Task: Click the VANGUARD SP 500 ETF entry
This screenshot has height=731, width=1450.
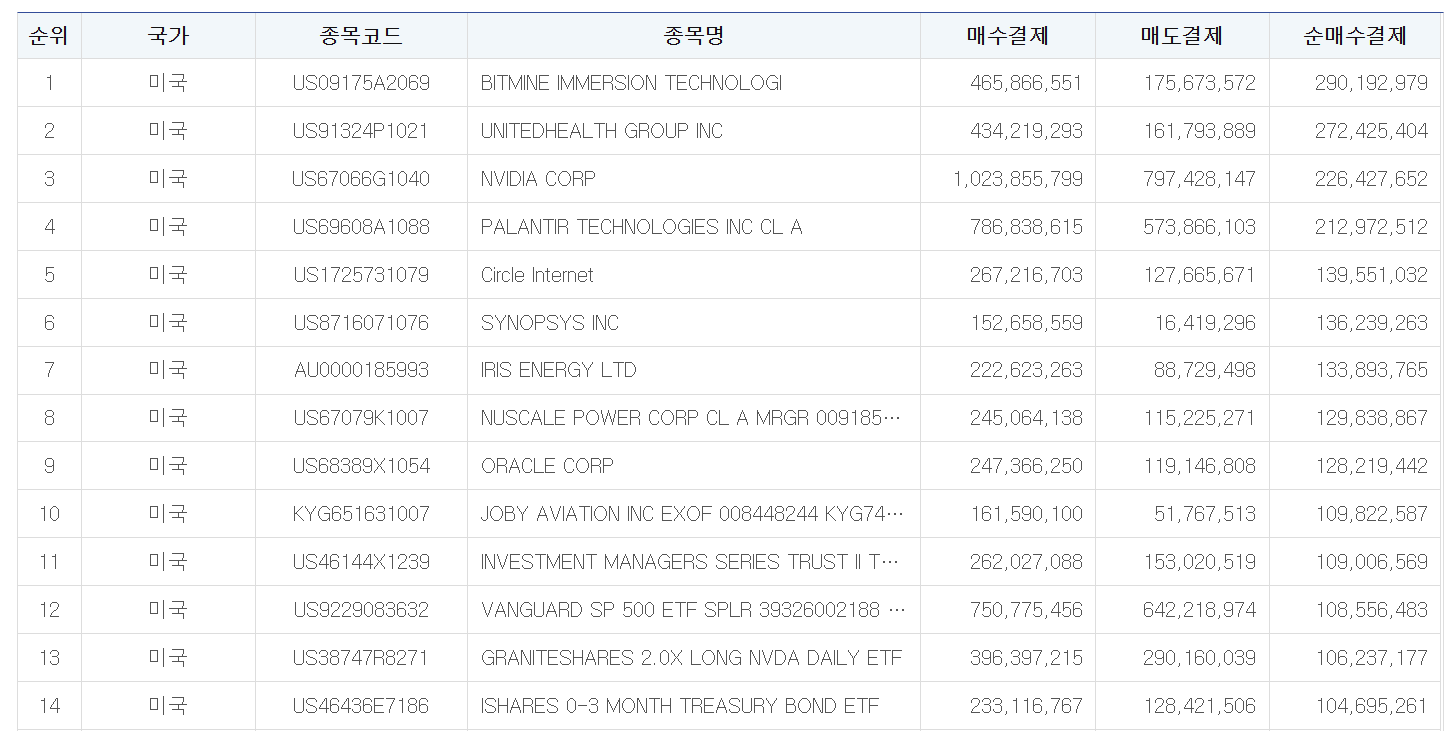Action: [693, 610]
